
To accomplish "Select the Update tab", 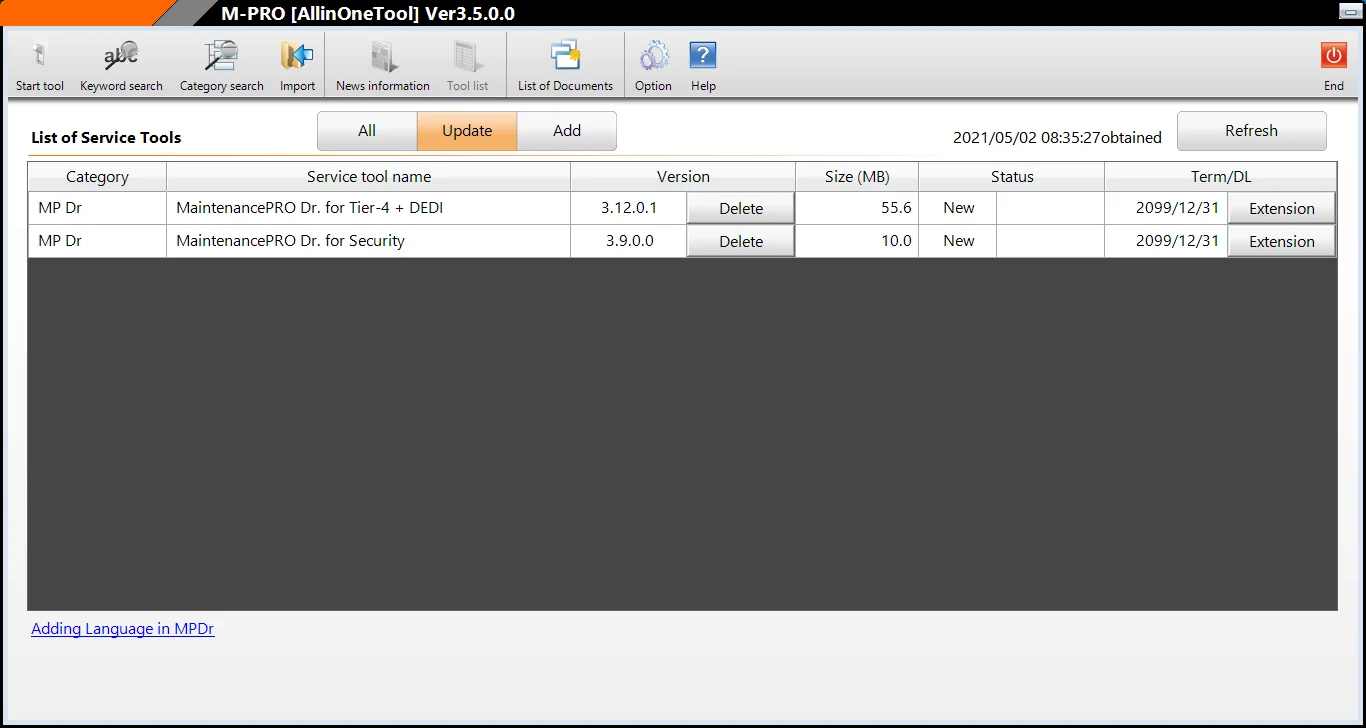I will point(467,131).
